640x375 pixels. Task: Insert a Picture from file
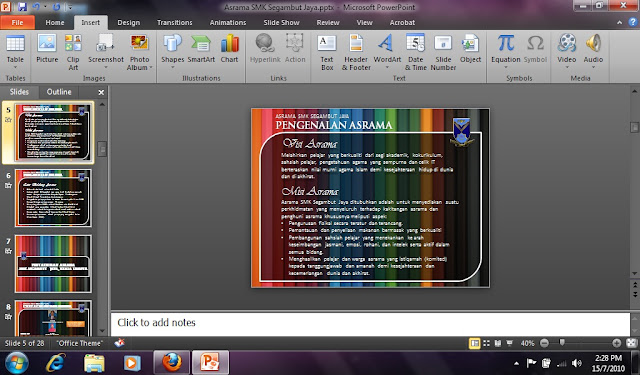tap(47, 49)
